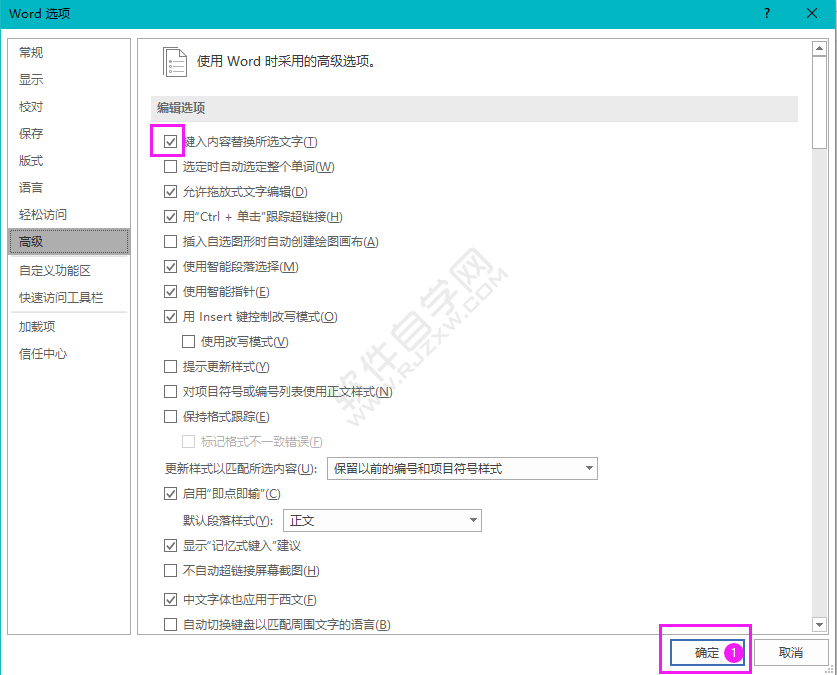Check 不自动超链接屏幕截图
The width and height of the screenshot is (837, 675).
point(170,570)
